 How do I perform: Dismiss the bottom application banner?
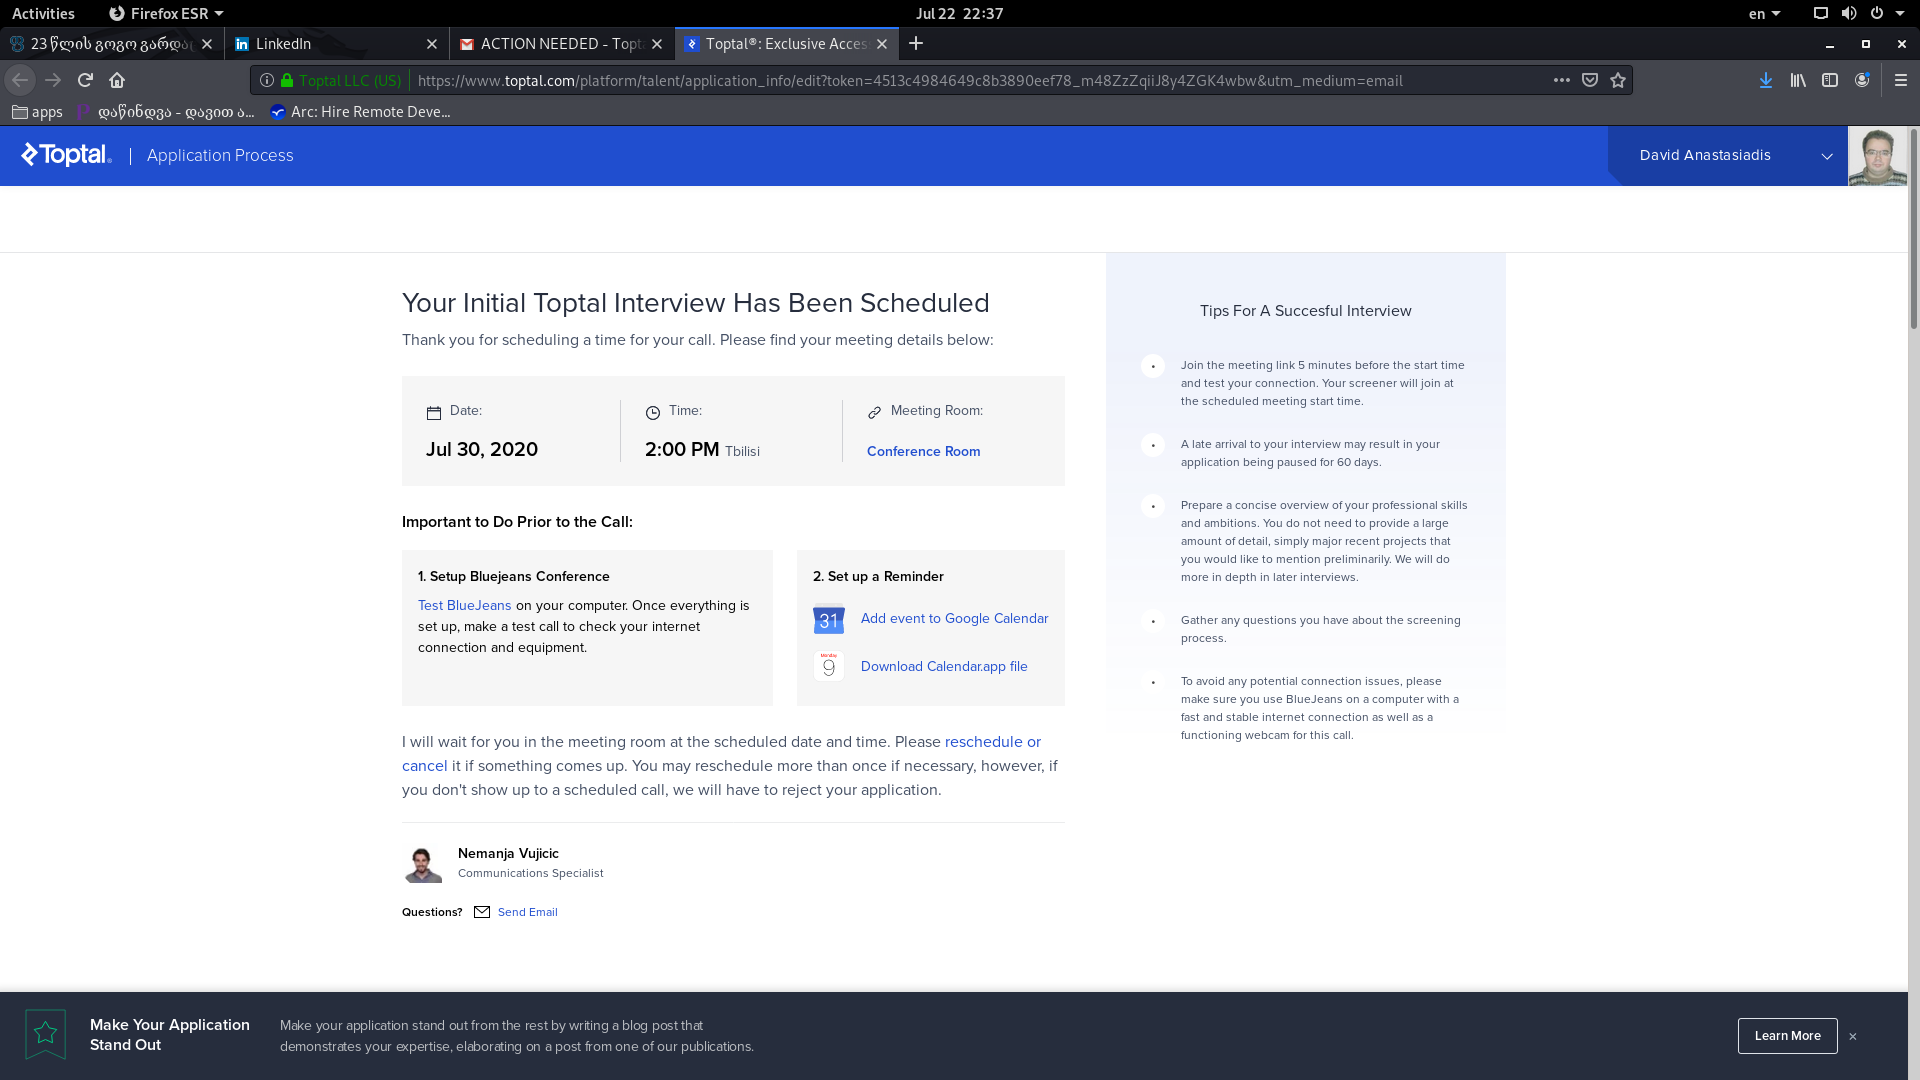1853,1036
